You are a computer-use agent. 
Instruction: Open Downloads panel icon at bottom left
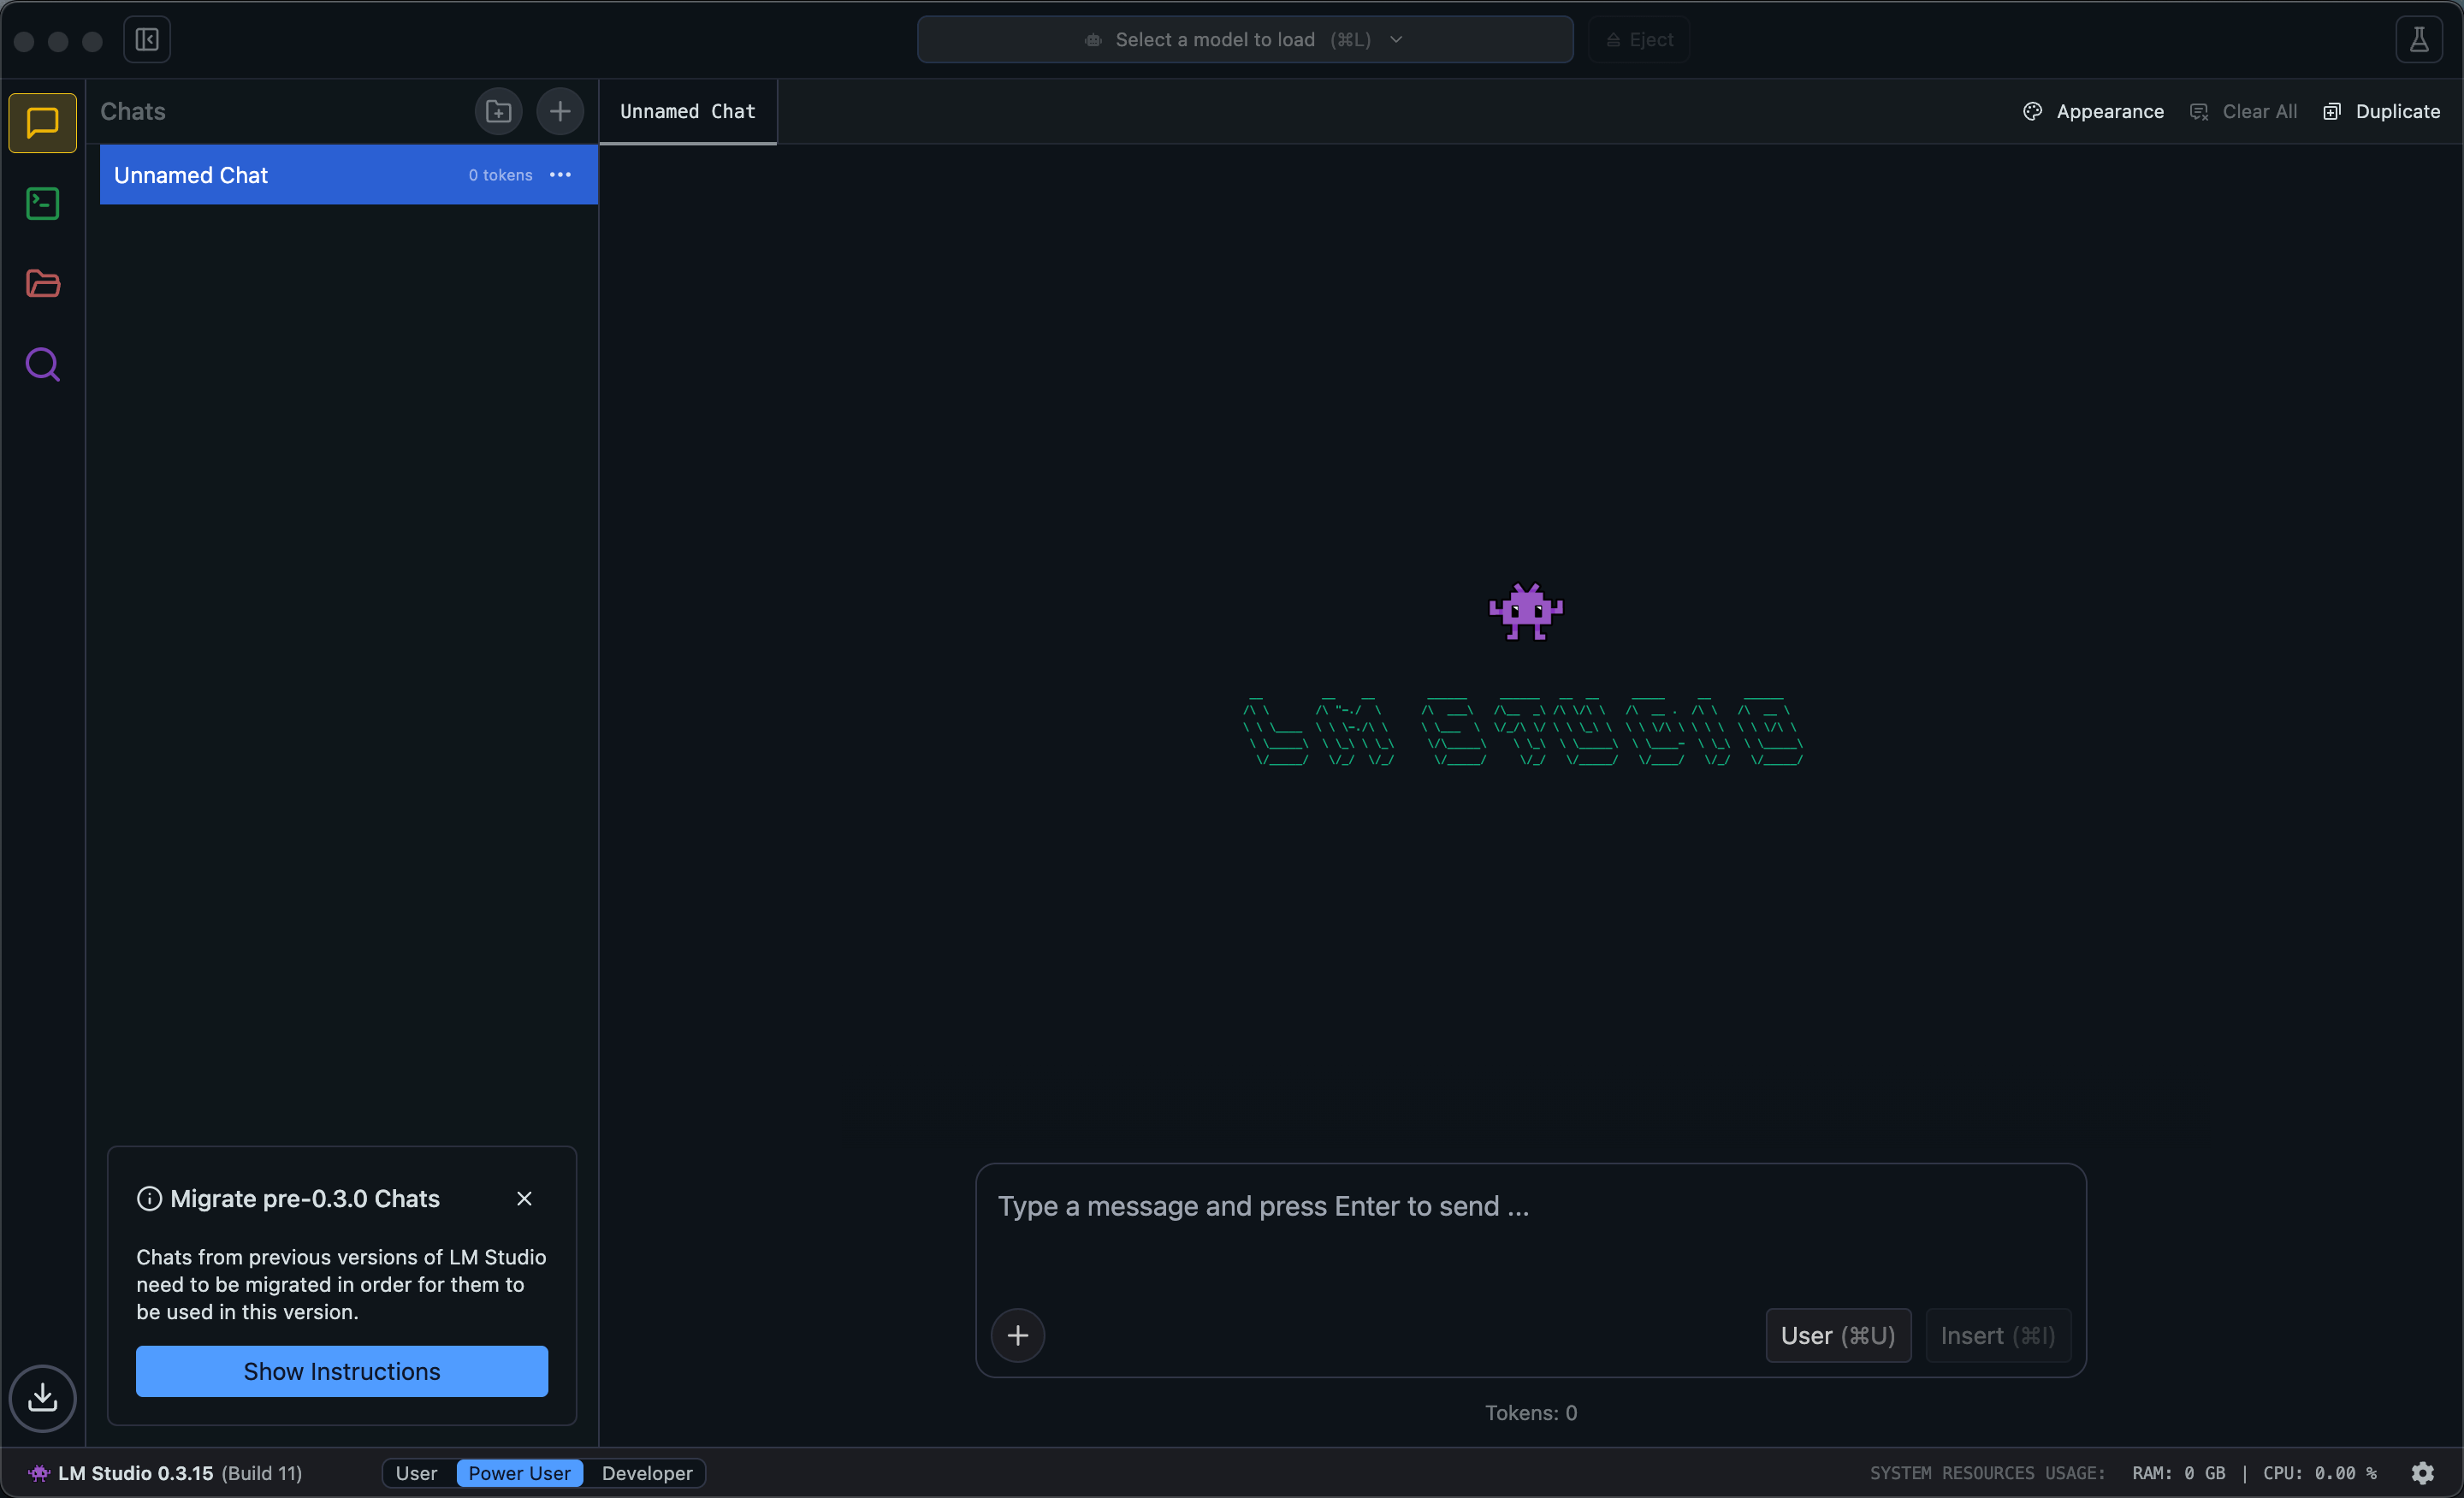pyautogui.click(x=42, y=1397)
